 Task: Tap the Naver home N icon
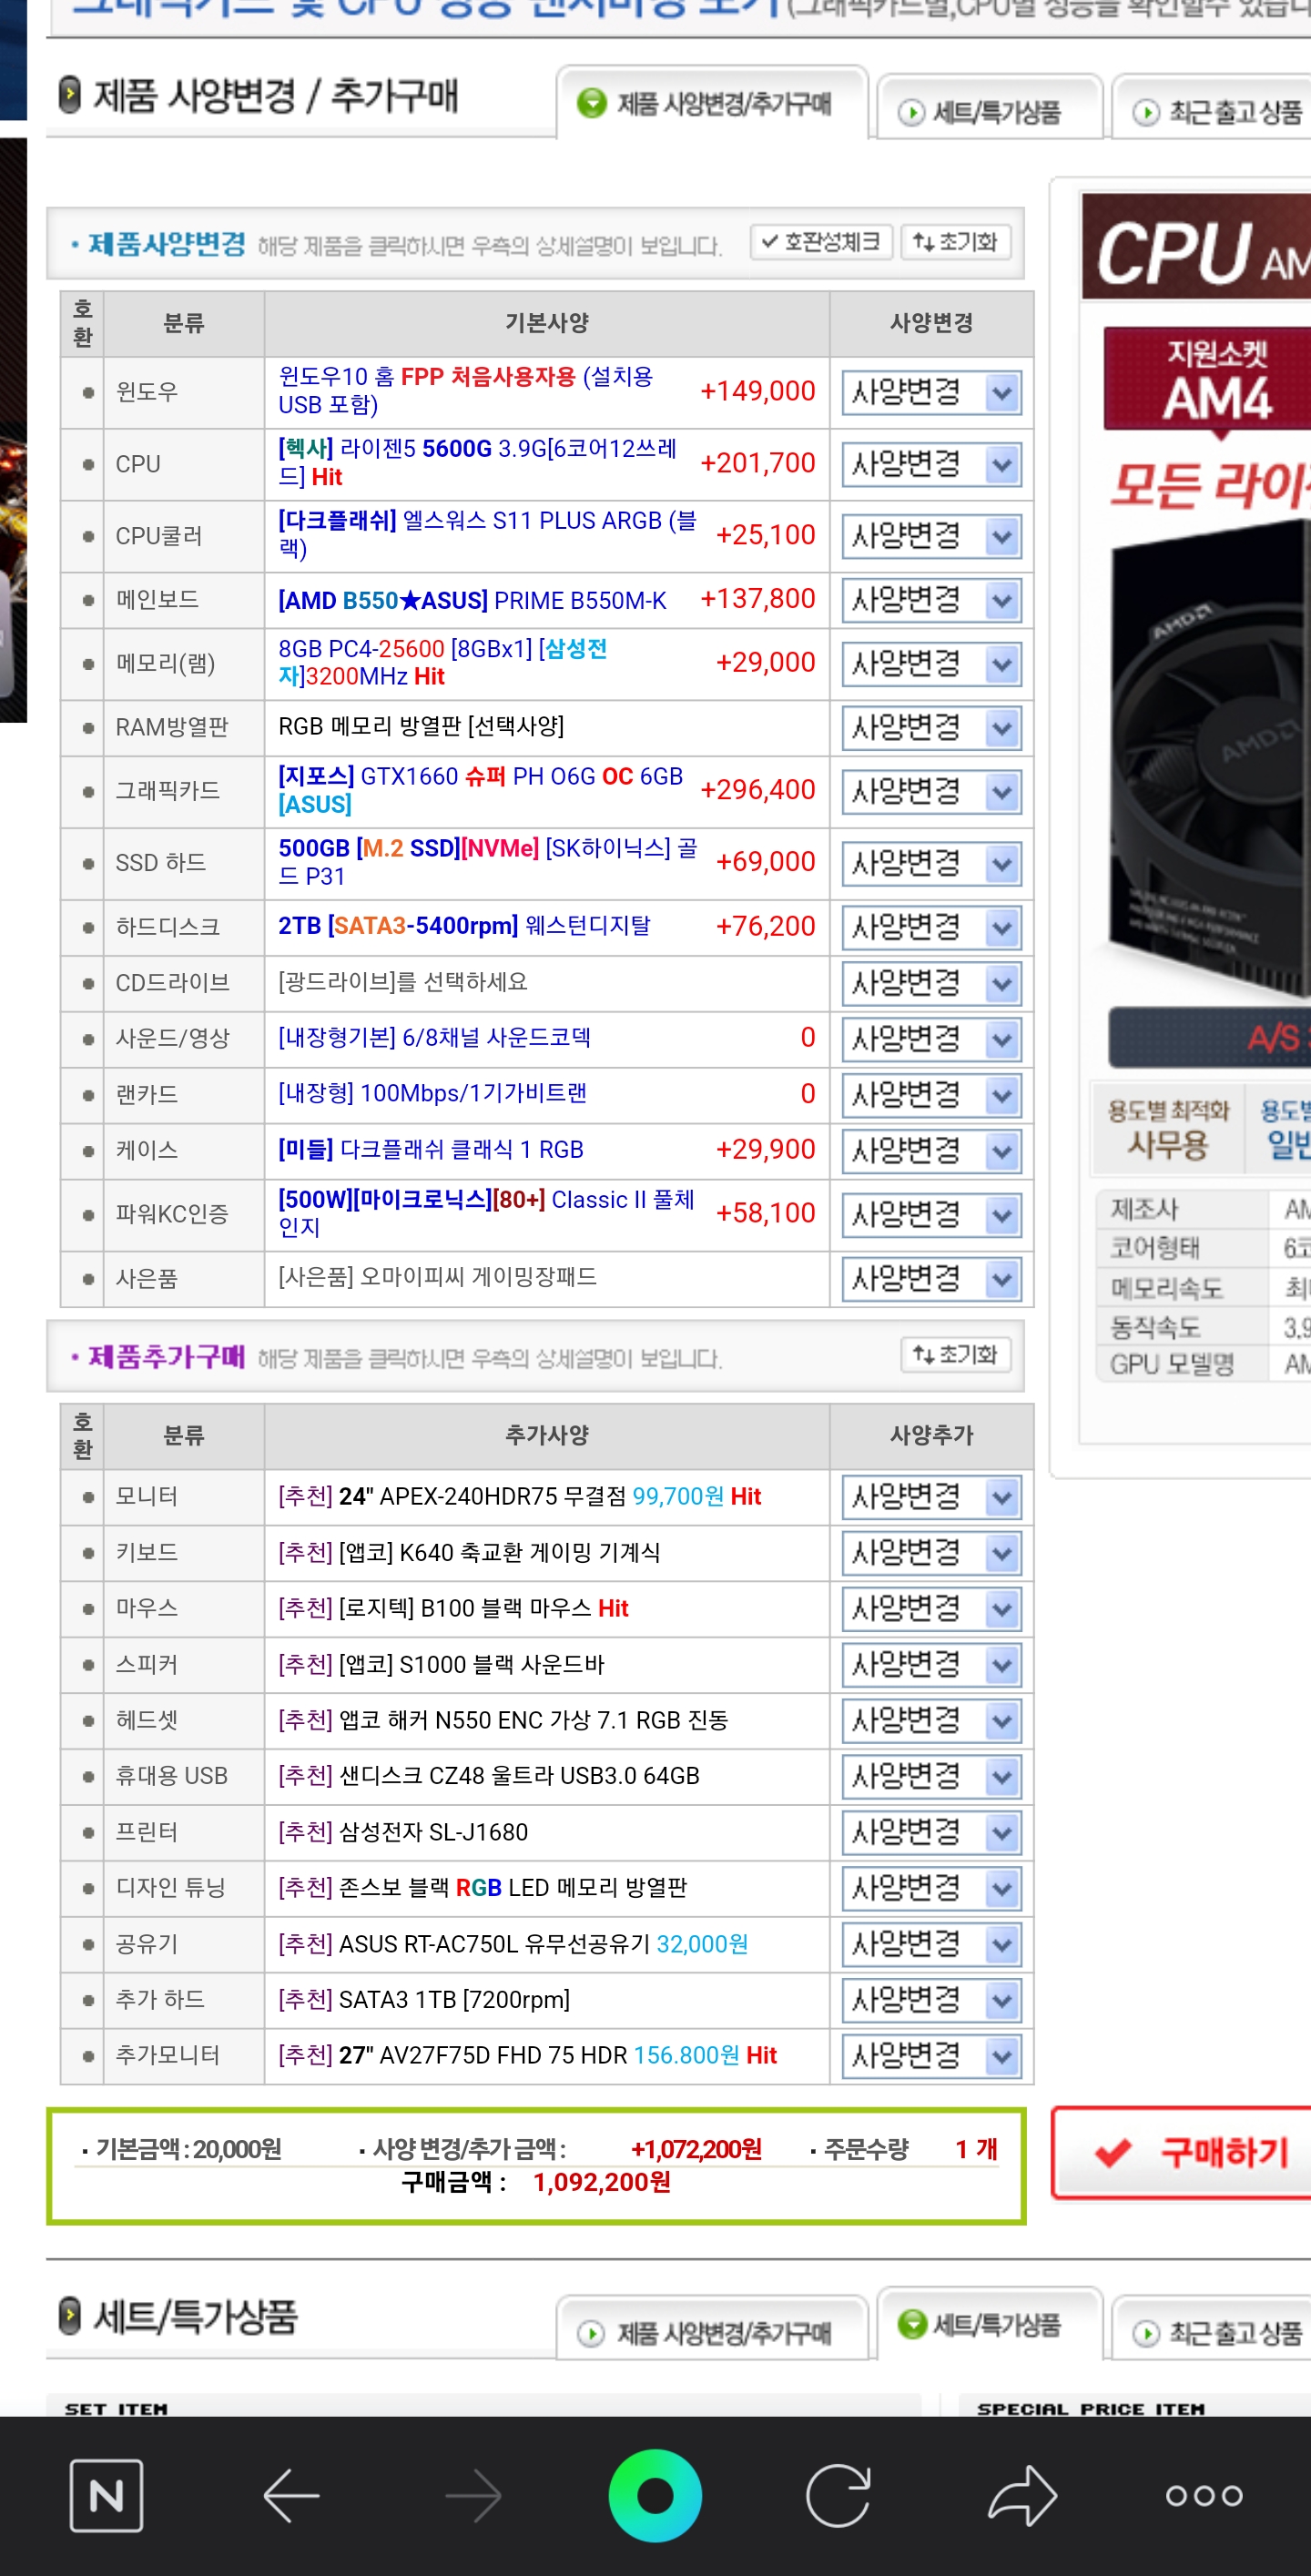click(106, 2495)
